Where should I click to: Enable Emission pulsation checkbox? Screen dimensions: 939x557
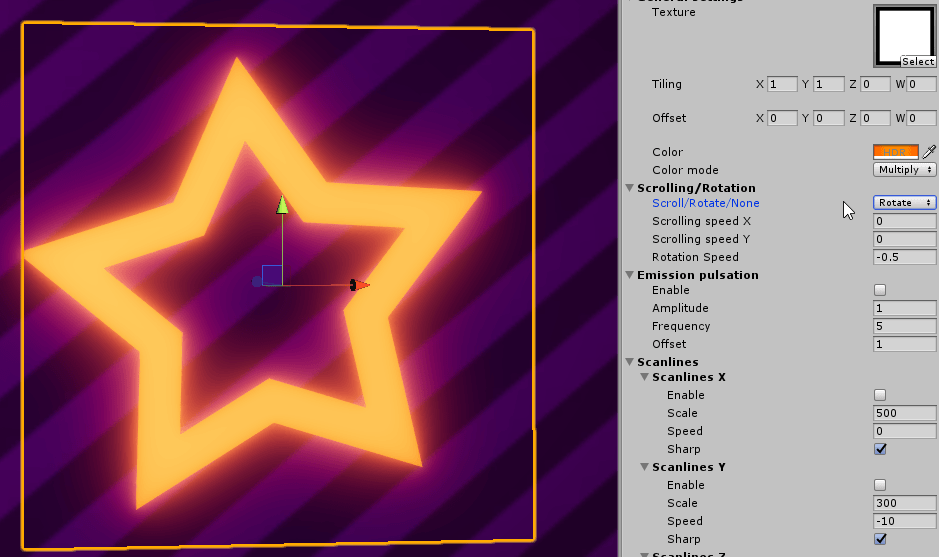click(x=880, y=290)
